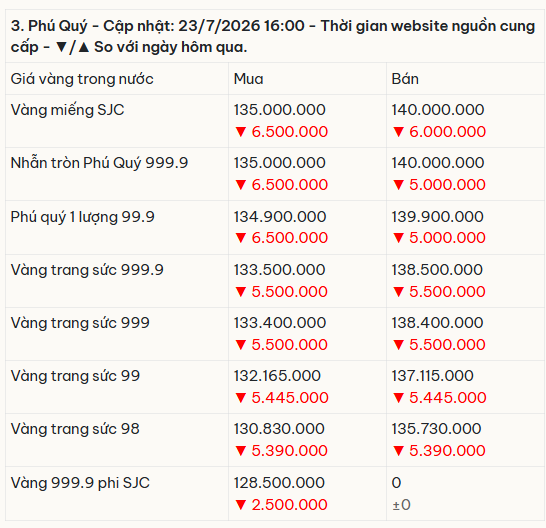Click Vàng 999.9 phi SJC label
This screenshot has height=528, width=546.
click(80, 483)
